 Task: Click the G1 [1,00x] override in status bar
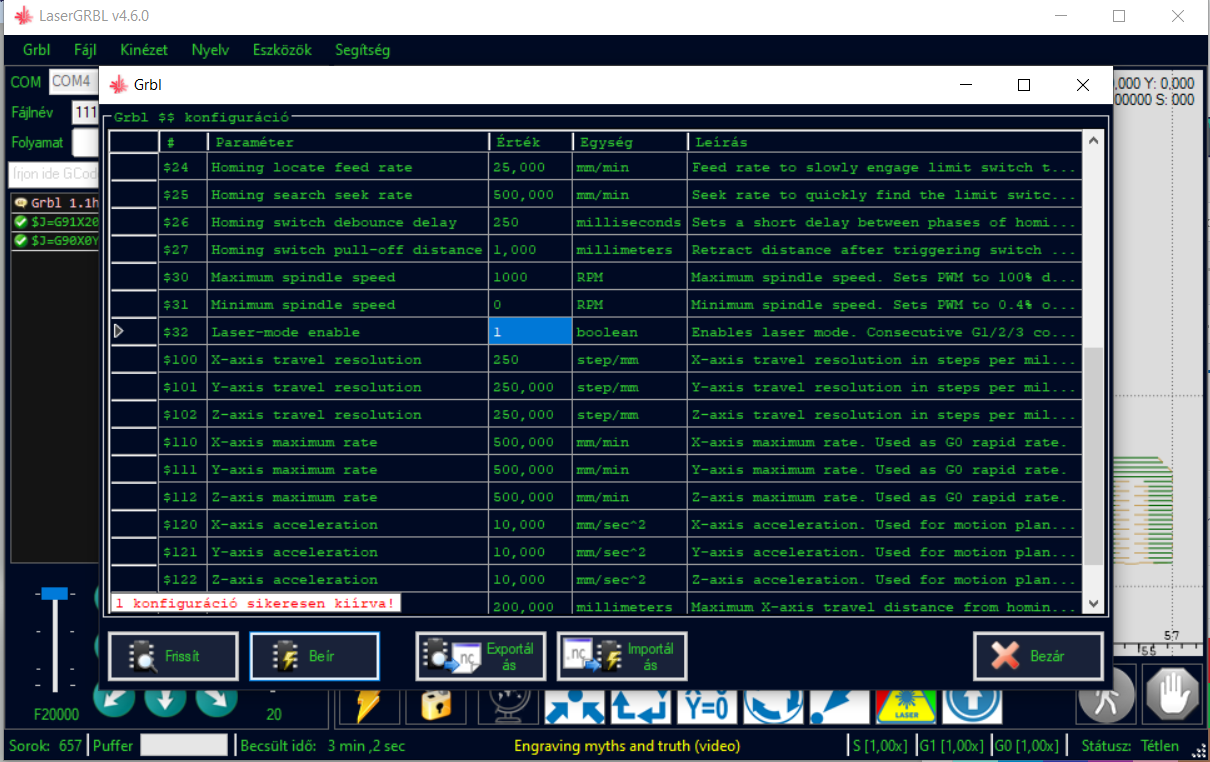951,746
